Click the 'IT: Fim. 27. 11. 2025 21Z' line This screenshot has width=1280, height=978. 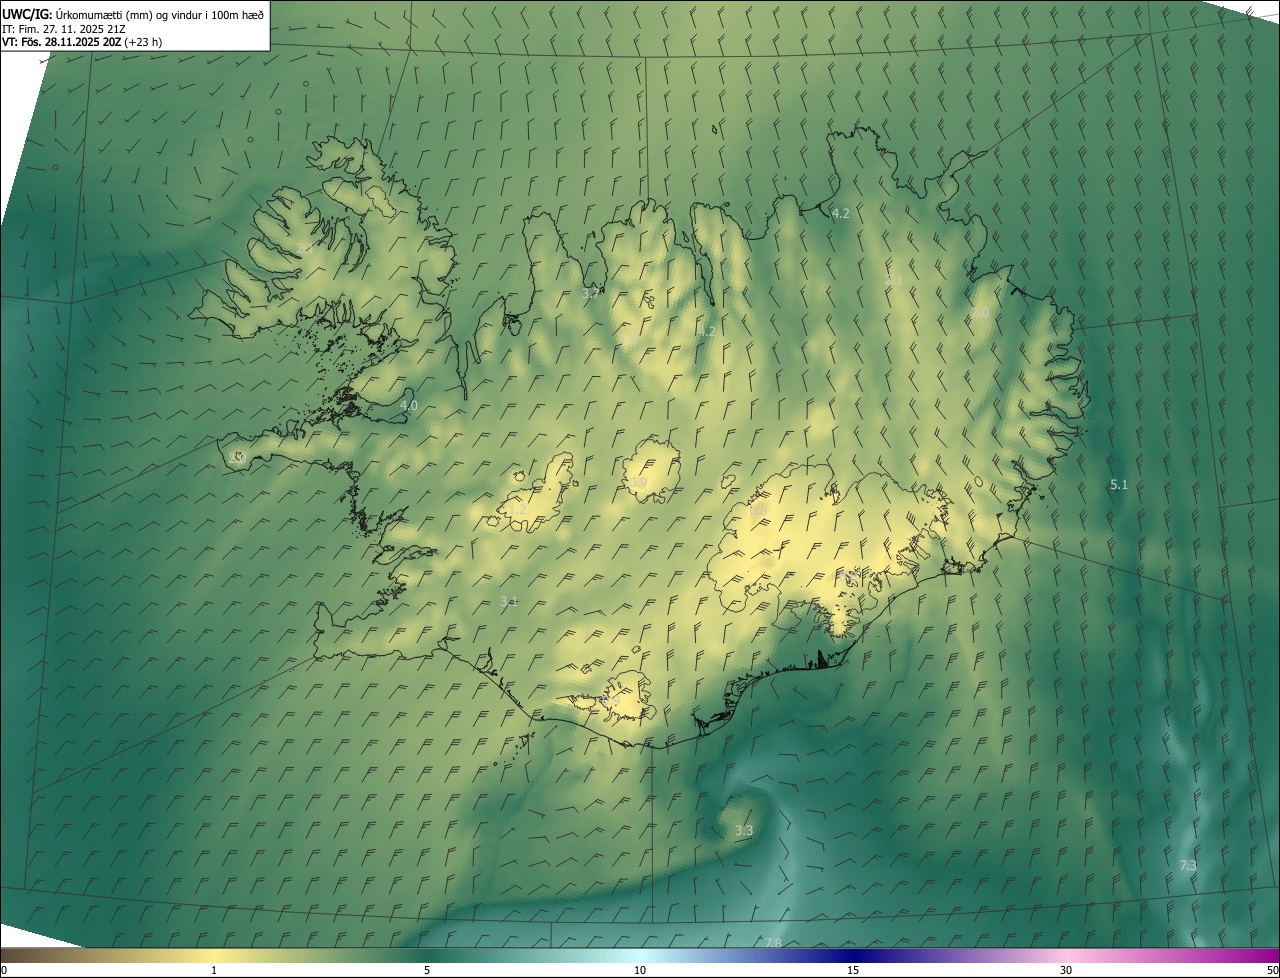click(x=63, y=29)
